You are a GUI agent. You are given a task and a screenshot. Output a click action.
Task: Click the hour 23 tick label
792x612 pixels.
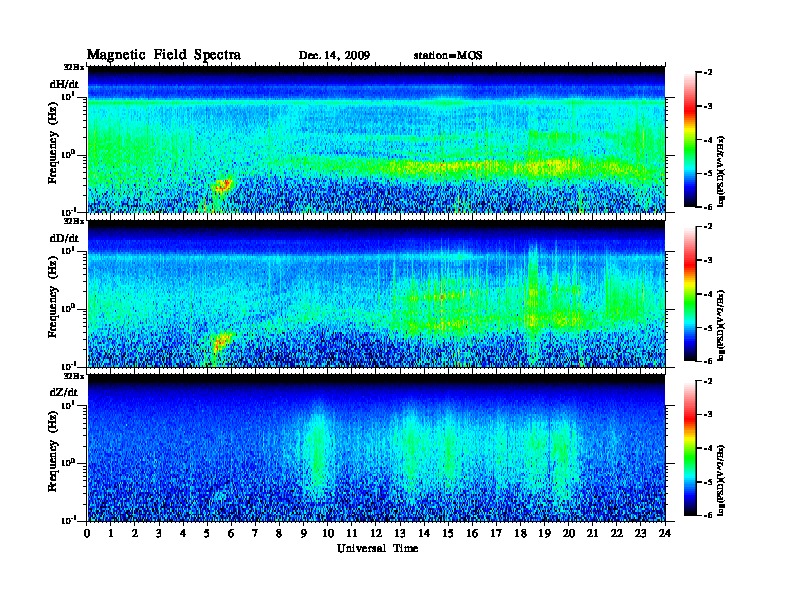[640, 533]
